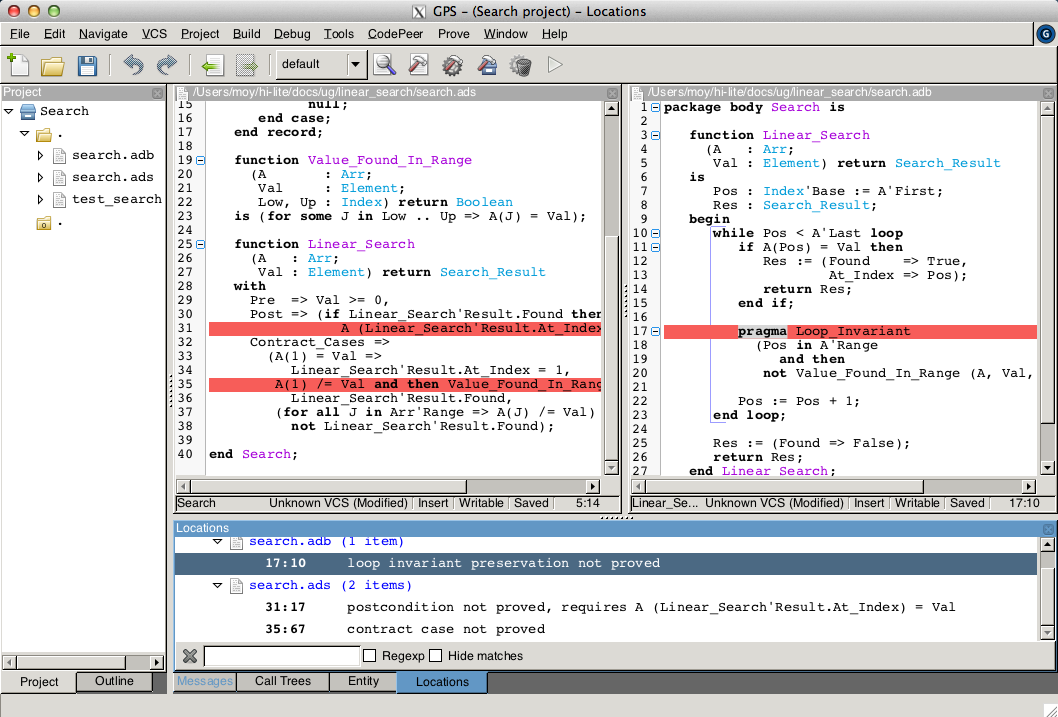The height and width of the screenshot is (717, 1058).
Task: Enable the Hide matches checkbox
Action: (435, 656)
